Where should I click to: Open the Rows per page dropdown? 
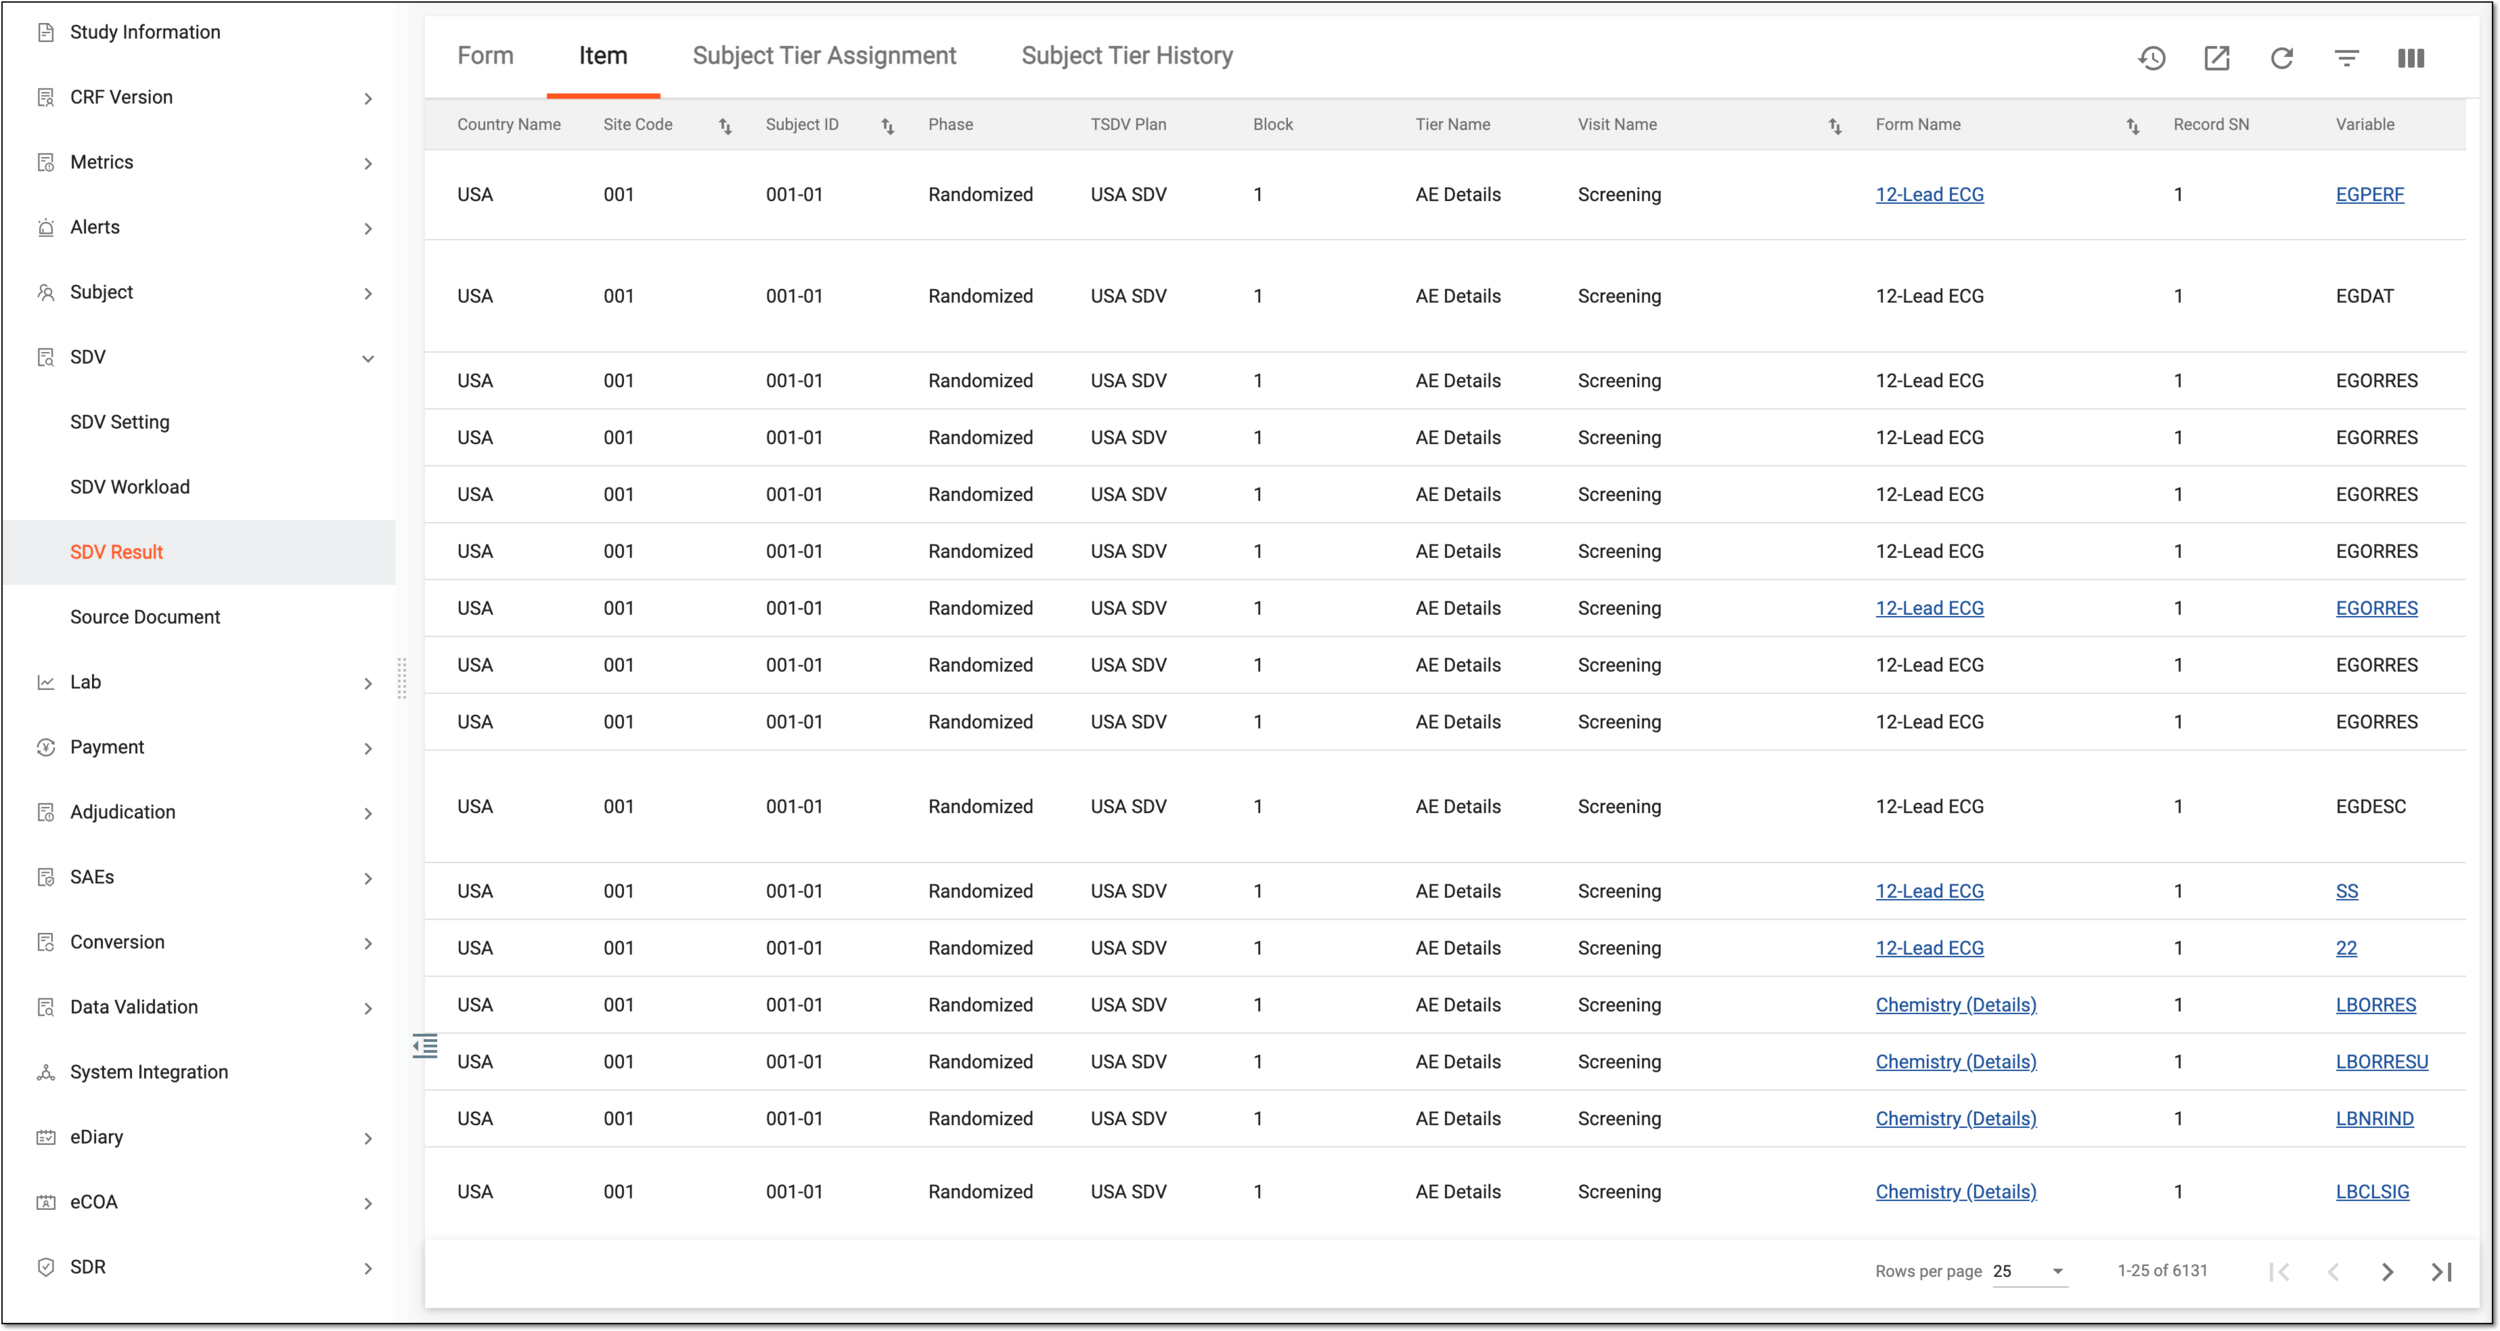click(2029, 1271)
